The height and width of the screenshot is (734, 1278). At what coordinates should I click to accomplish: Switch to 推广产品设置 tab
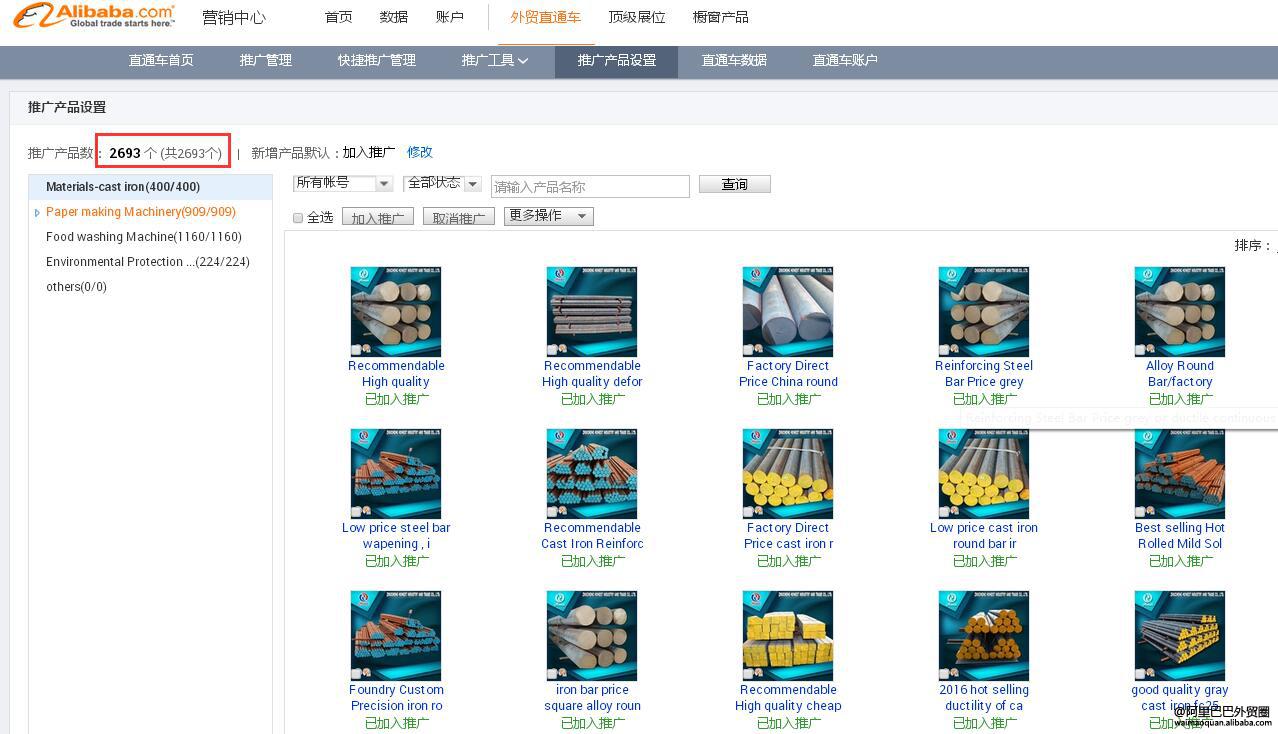pos(617,60)
